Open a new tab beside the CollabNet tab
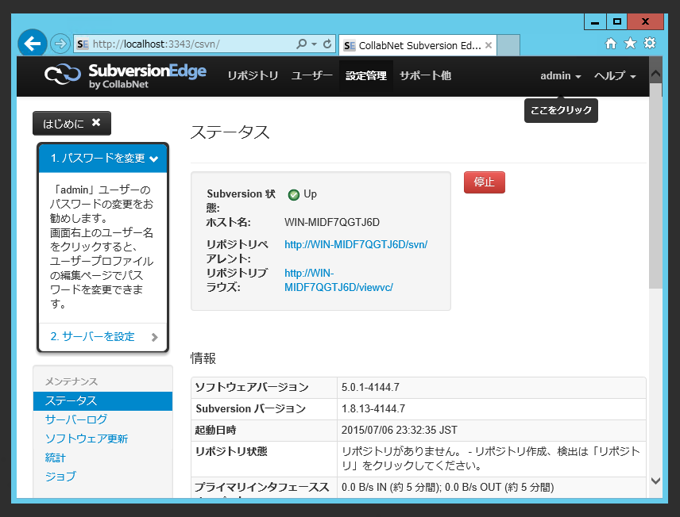The width and height of the screenshot is (680, 517). point(508,45)
